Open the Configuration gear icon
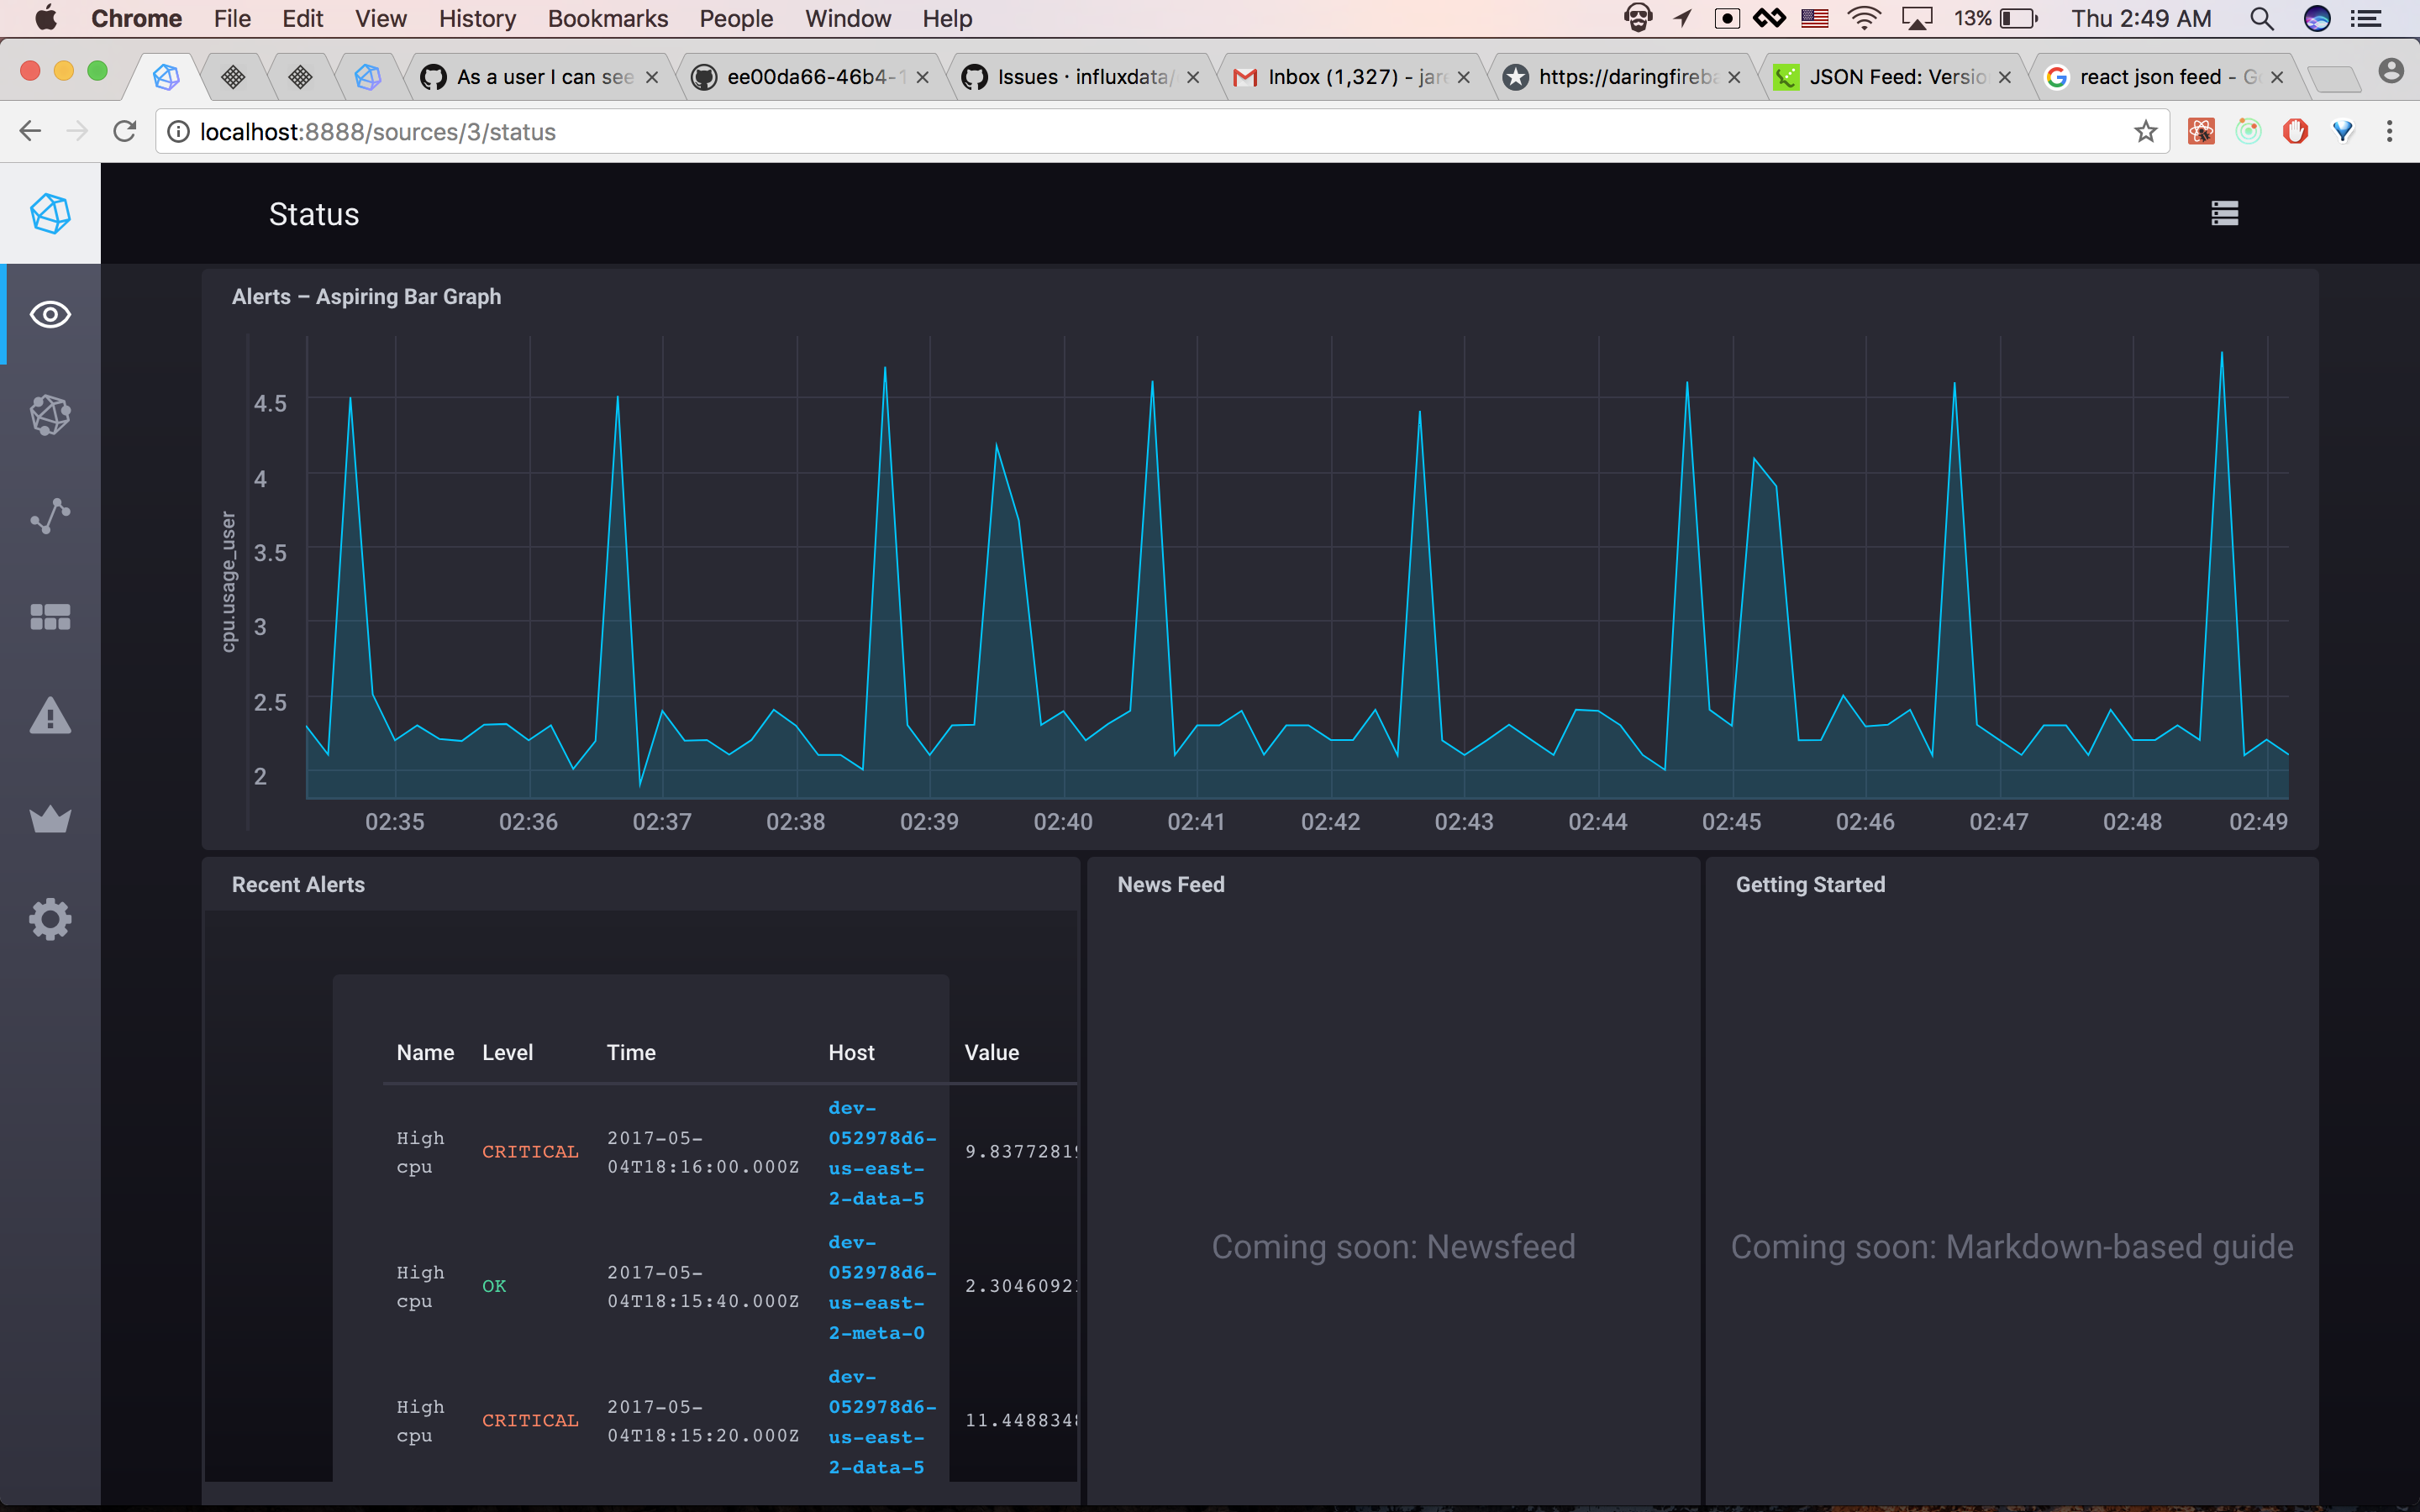 tap(50, 919)
